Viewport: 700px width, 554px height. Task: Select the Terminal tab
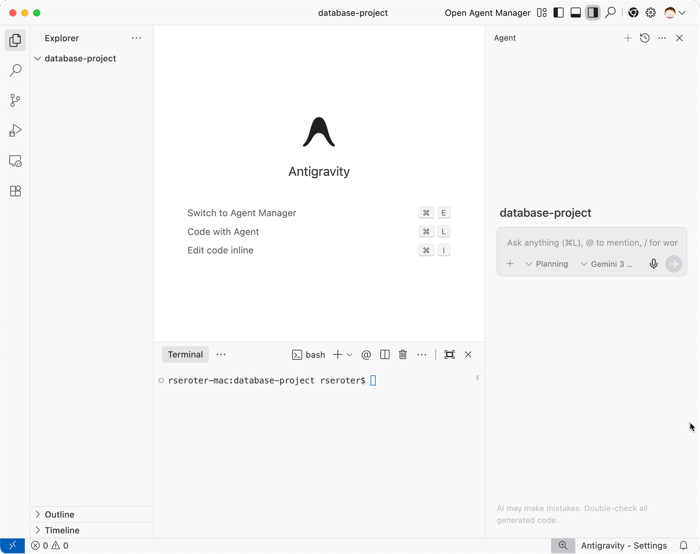[185, 354]
